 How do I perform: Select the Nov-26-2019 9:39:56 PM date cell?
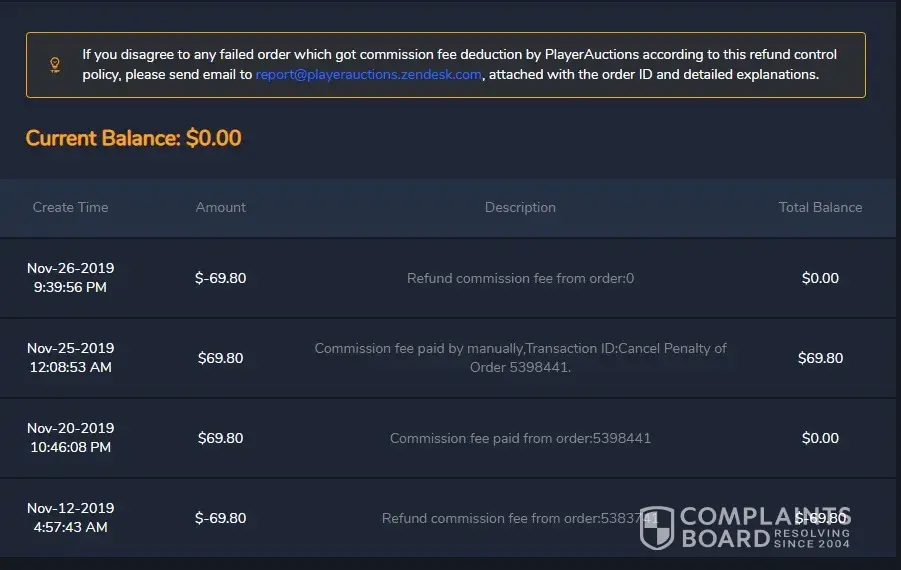70,278
